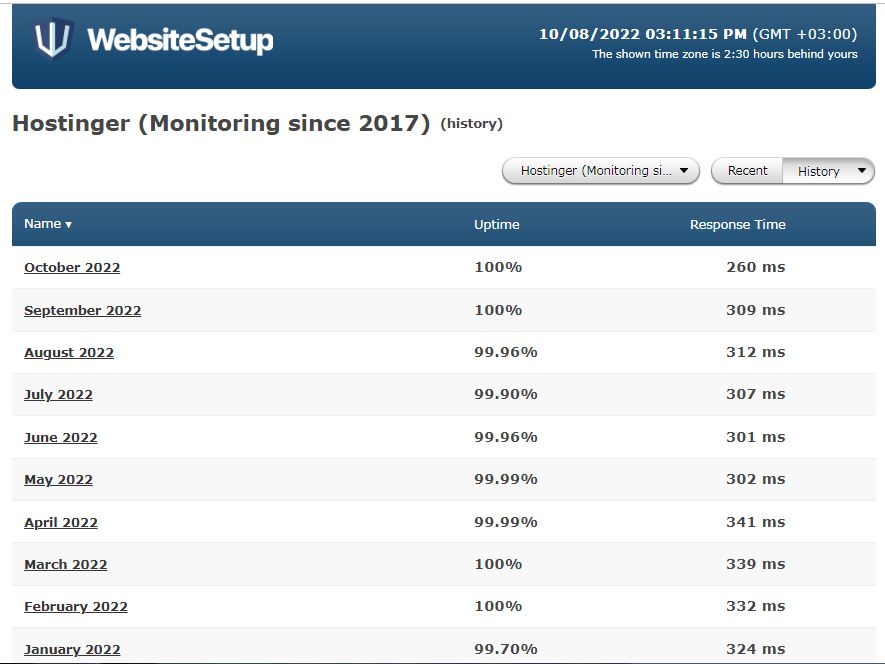
Task: Select the History tab
Action: (818, 171)
